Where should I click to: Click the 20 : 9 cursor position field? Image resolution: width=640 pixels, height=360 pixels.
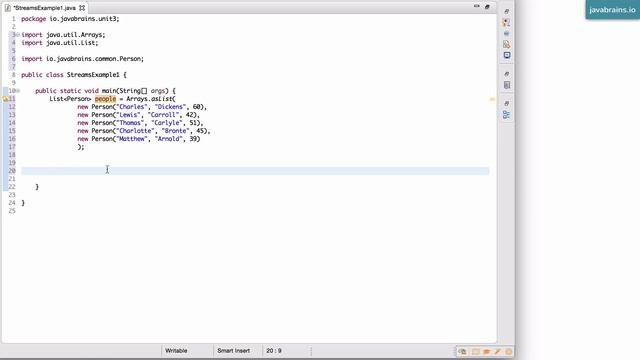coord(274,351)
